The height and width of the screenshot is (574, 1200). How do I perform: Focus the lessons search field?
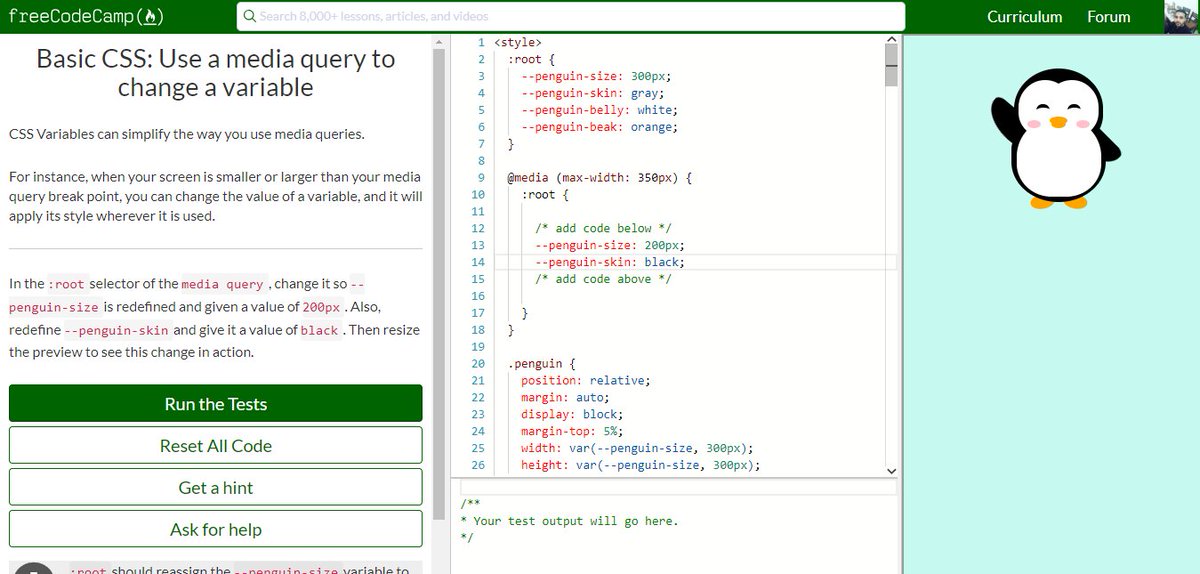tap(571, 16)
